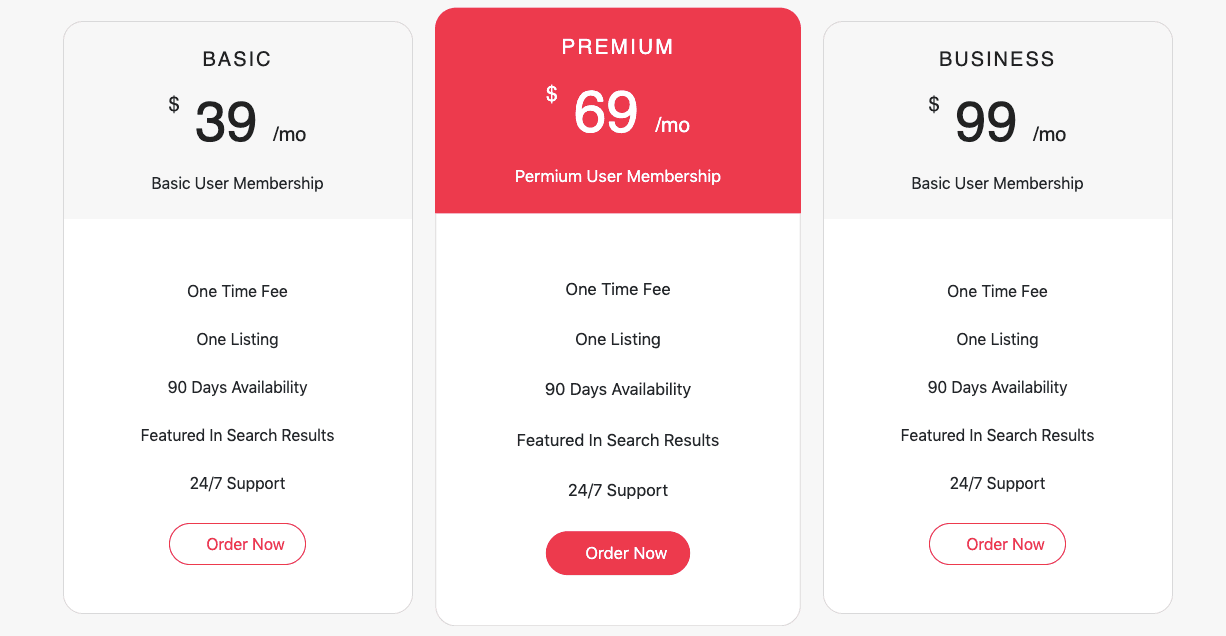The width and height of the screenshot is (1226, 636).
Task: Click 'Basic User Membership' under the $39 price
Action: pyautogui.click(x=237, y=183)
